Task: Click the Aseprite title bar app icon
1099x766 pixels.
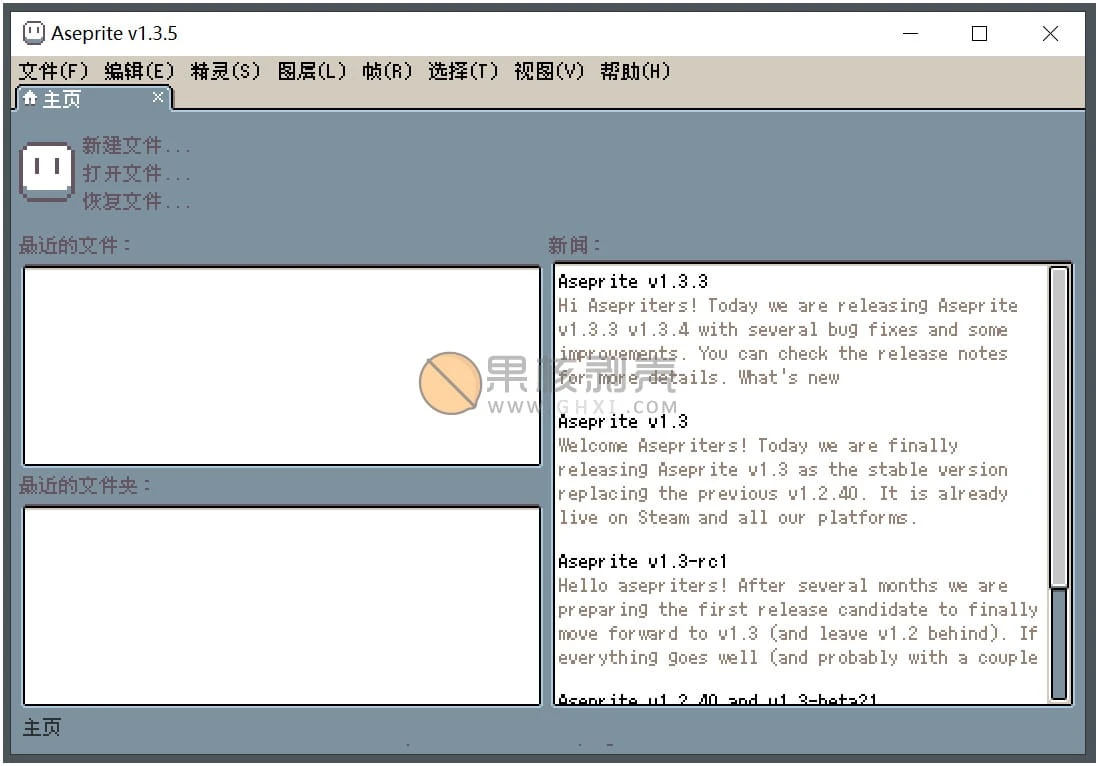Action: [x=34, y=33]
